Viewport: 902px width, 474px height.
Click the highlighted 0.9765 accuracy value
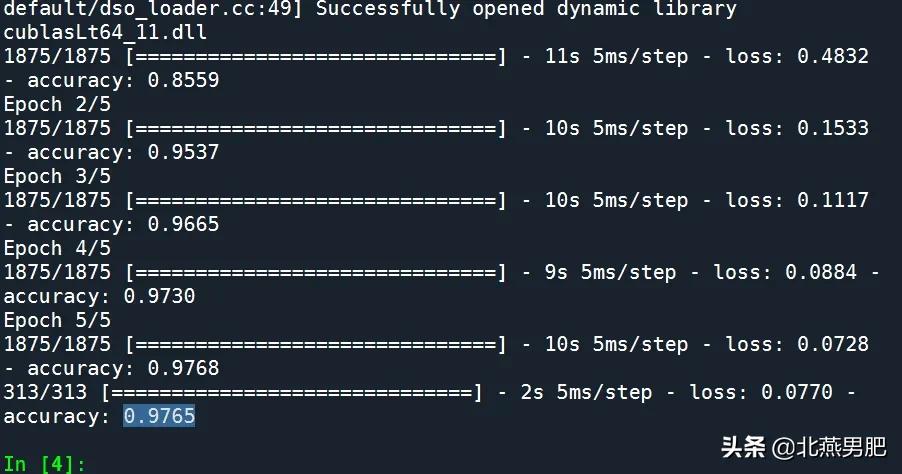coord(159,416)
